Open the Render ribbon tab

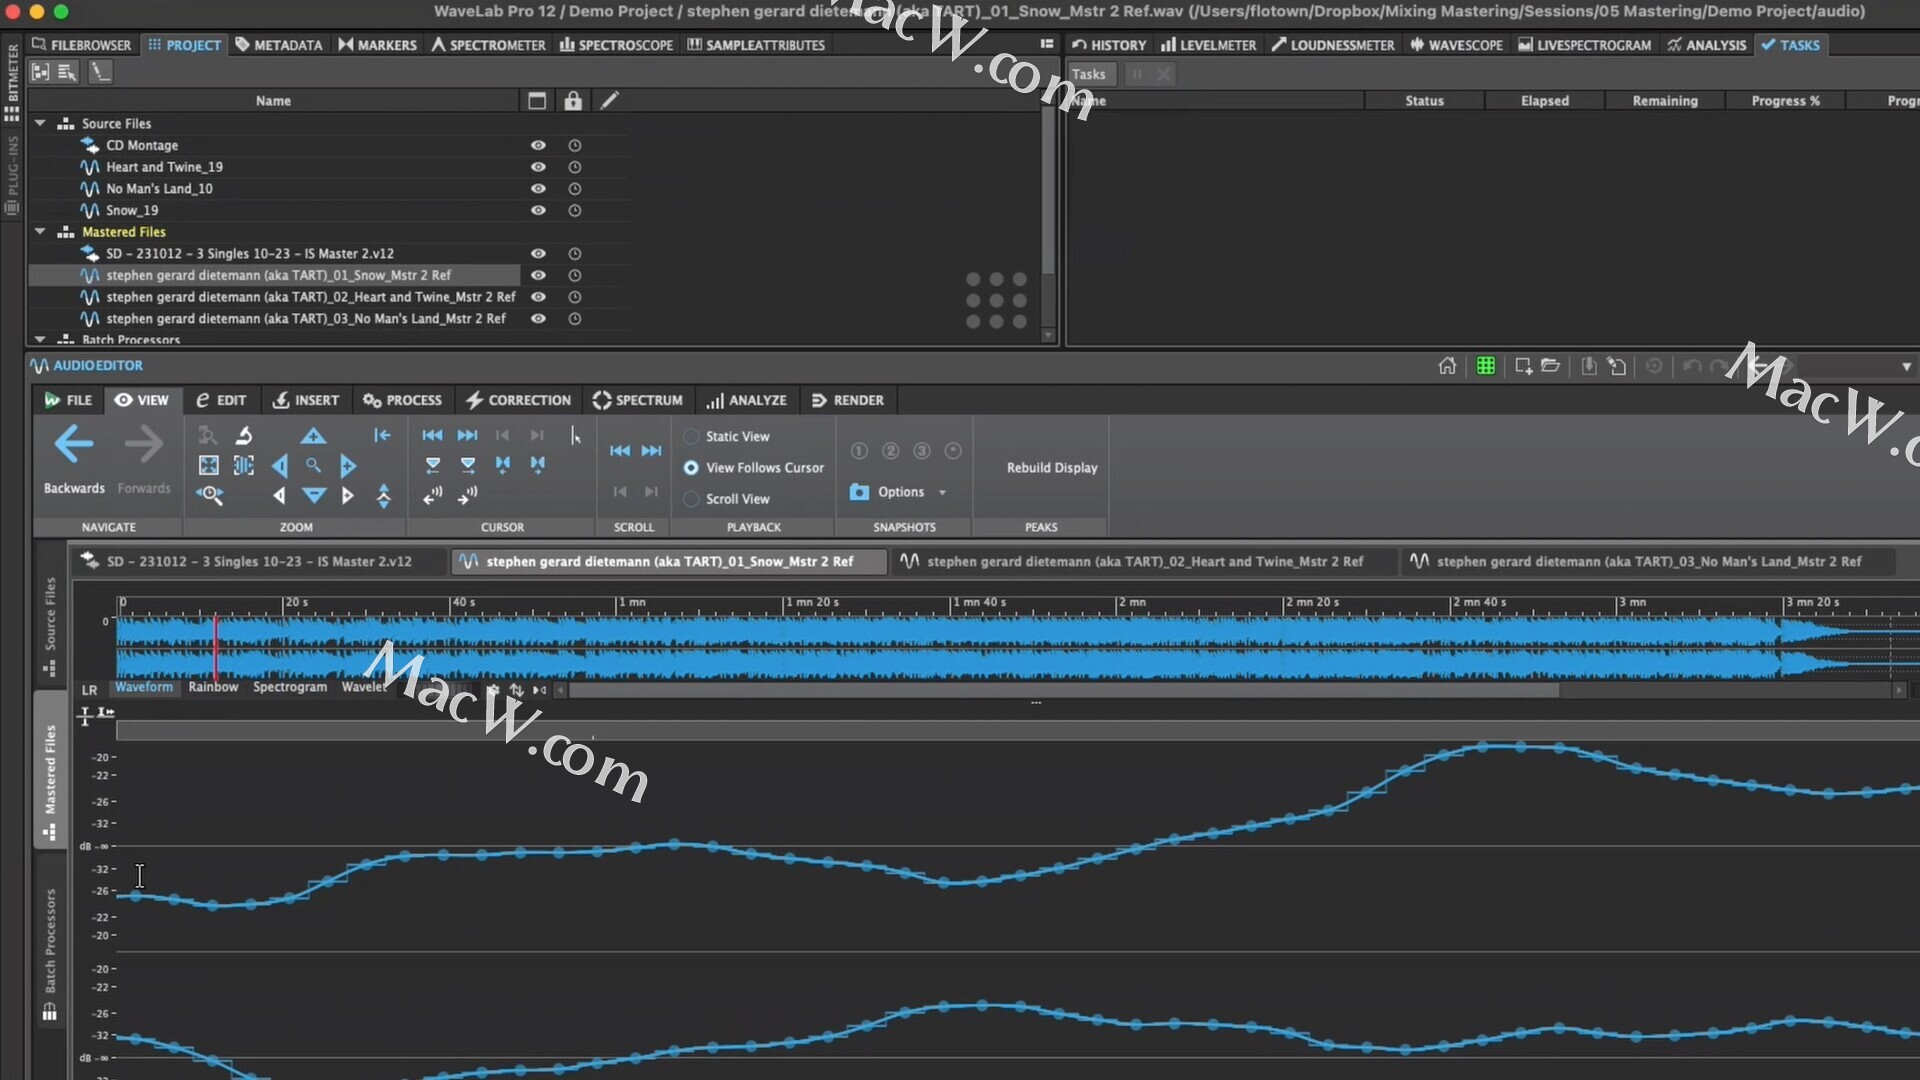(848, 400)
